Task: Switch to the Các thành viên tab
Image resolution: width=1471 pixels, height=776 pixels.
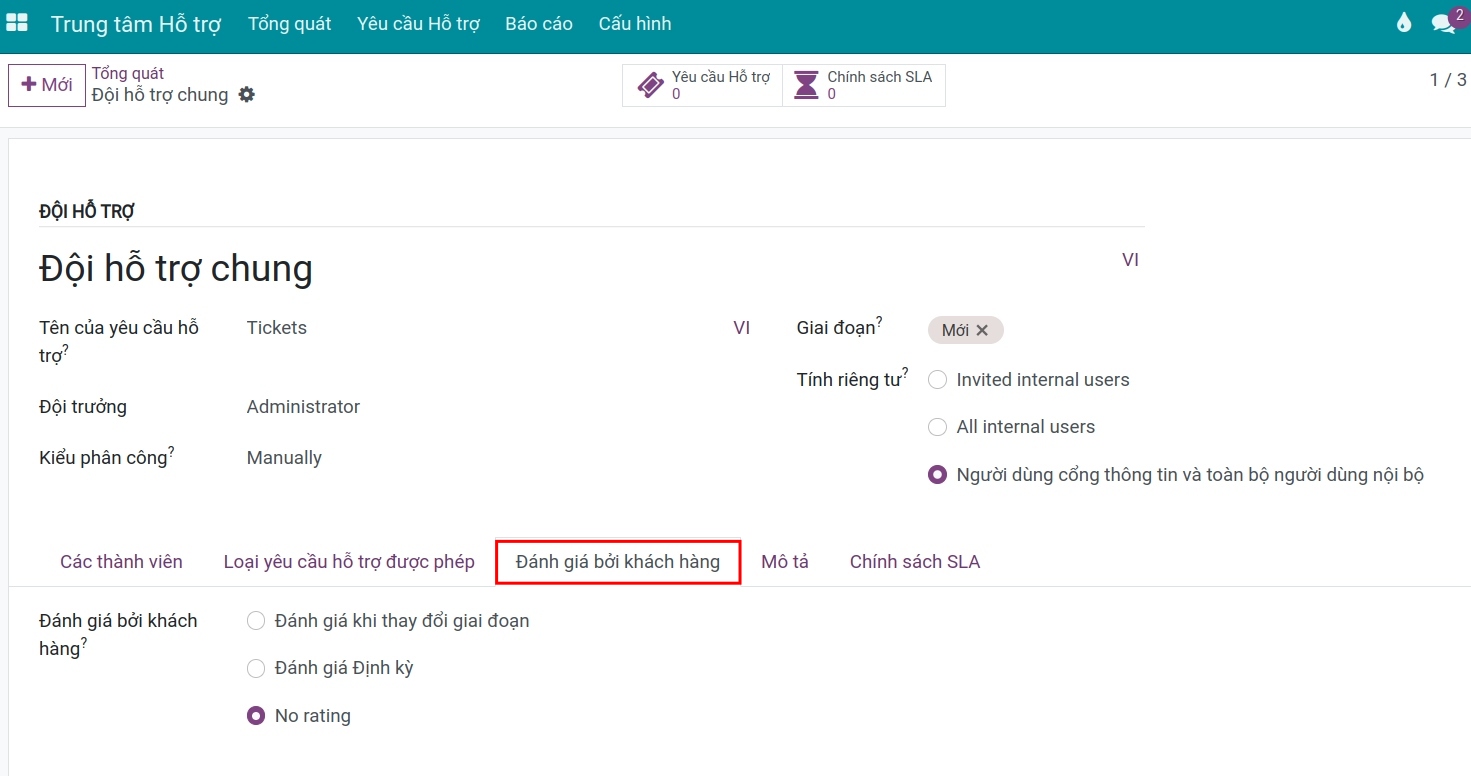Action: 121,562
